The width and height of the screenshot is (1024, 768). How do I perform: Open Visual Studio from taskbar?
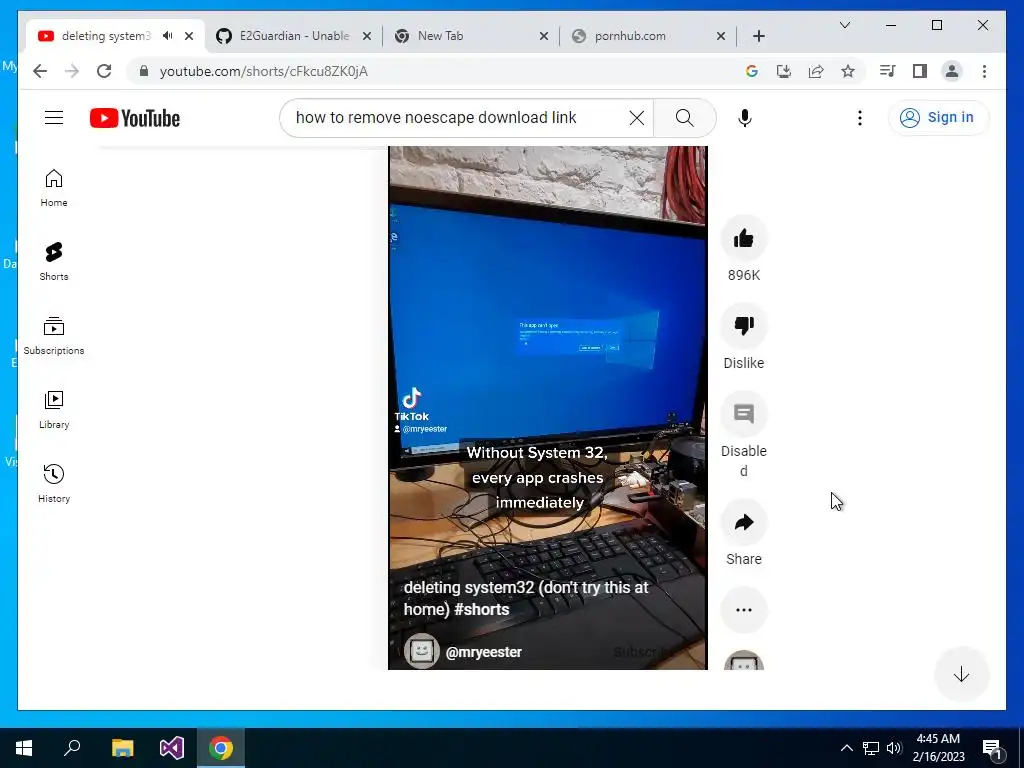(x=172, y=748)
